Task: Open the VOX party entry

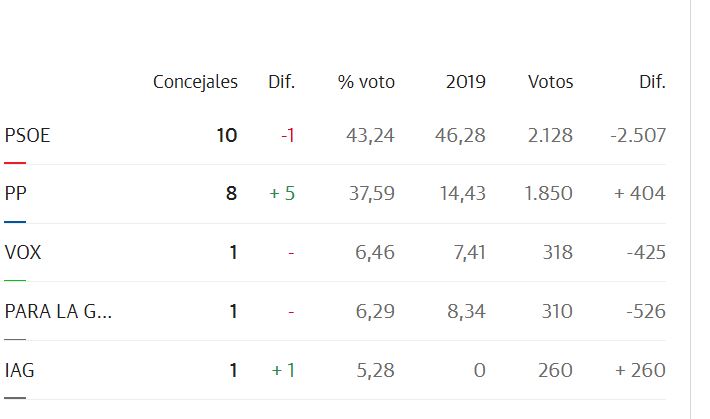Action: [23, 253]
